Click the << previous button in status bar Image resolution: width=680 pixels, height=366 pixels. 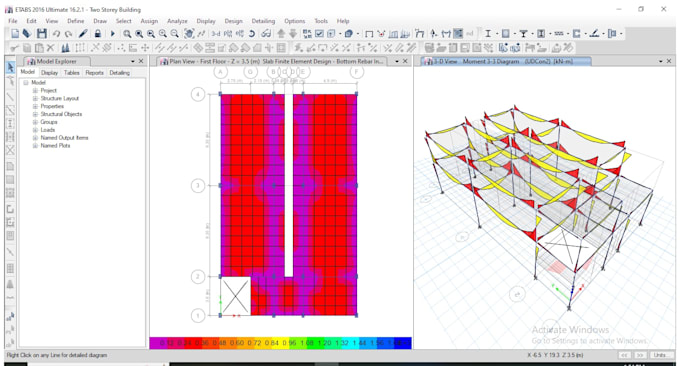click(x=624, y=355)
